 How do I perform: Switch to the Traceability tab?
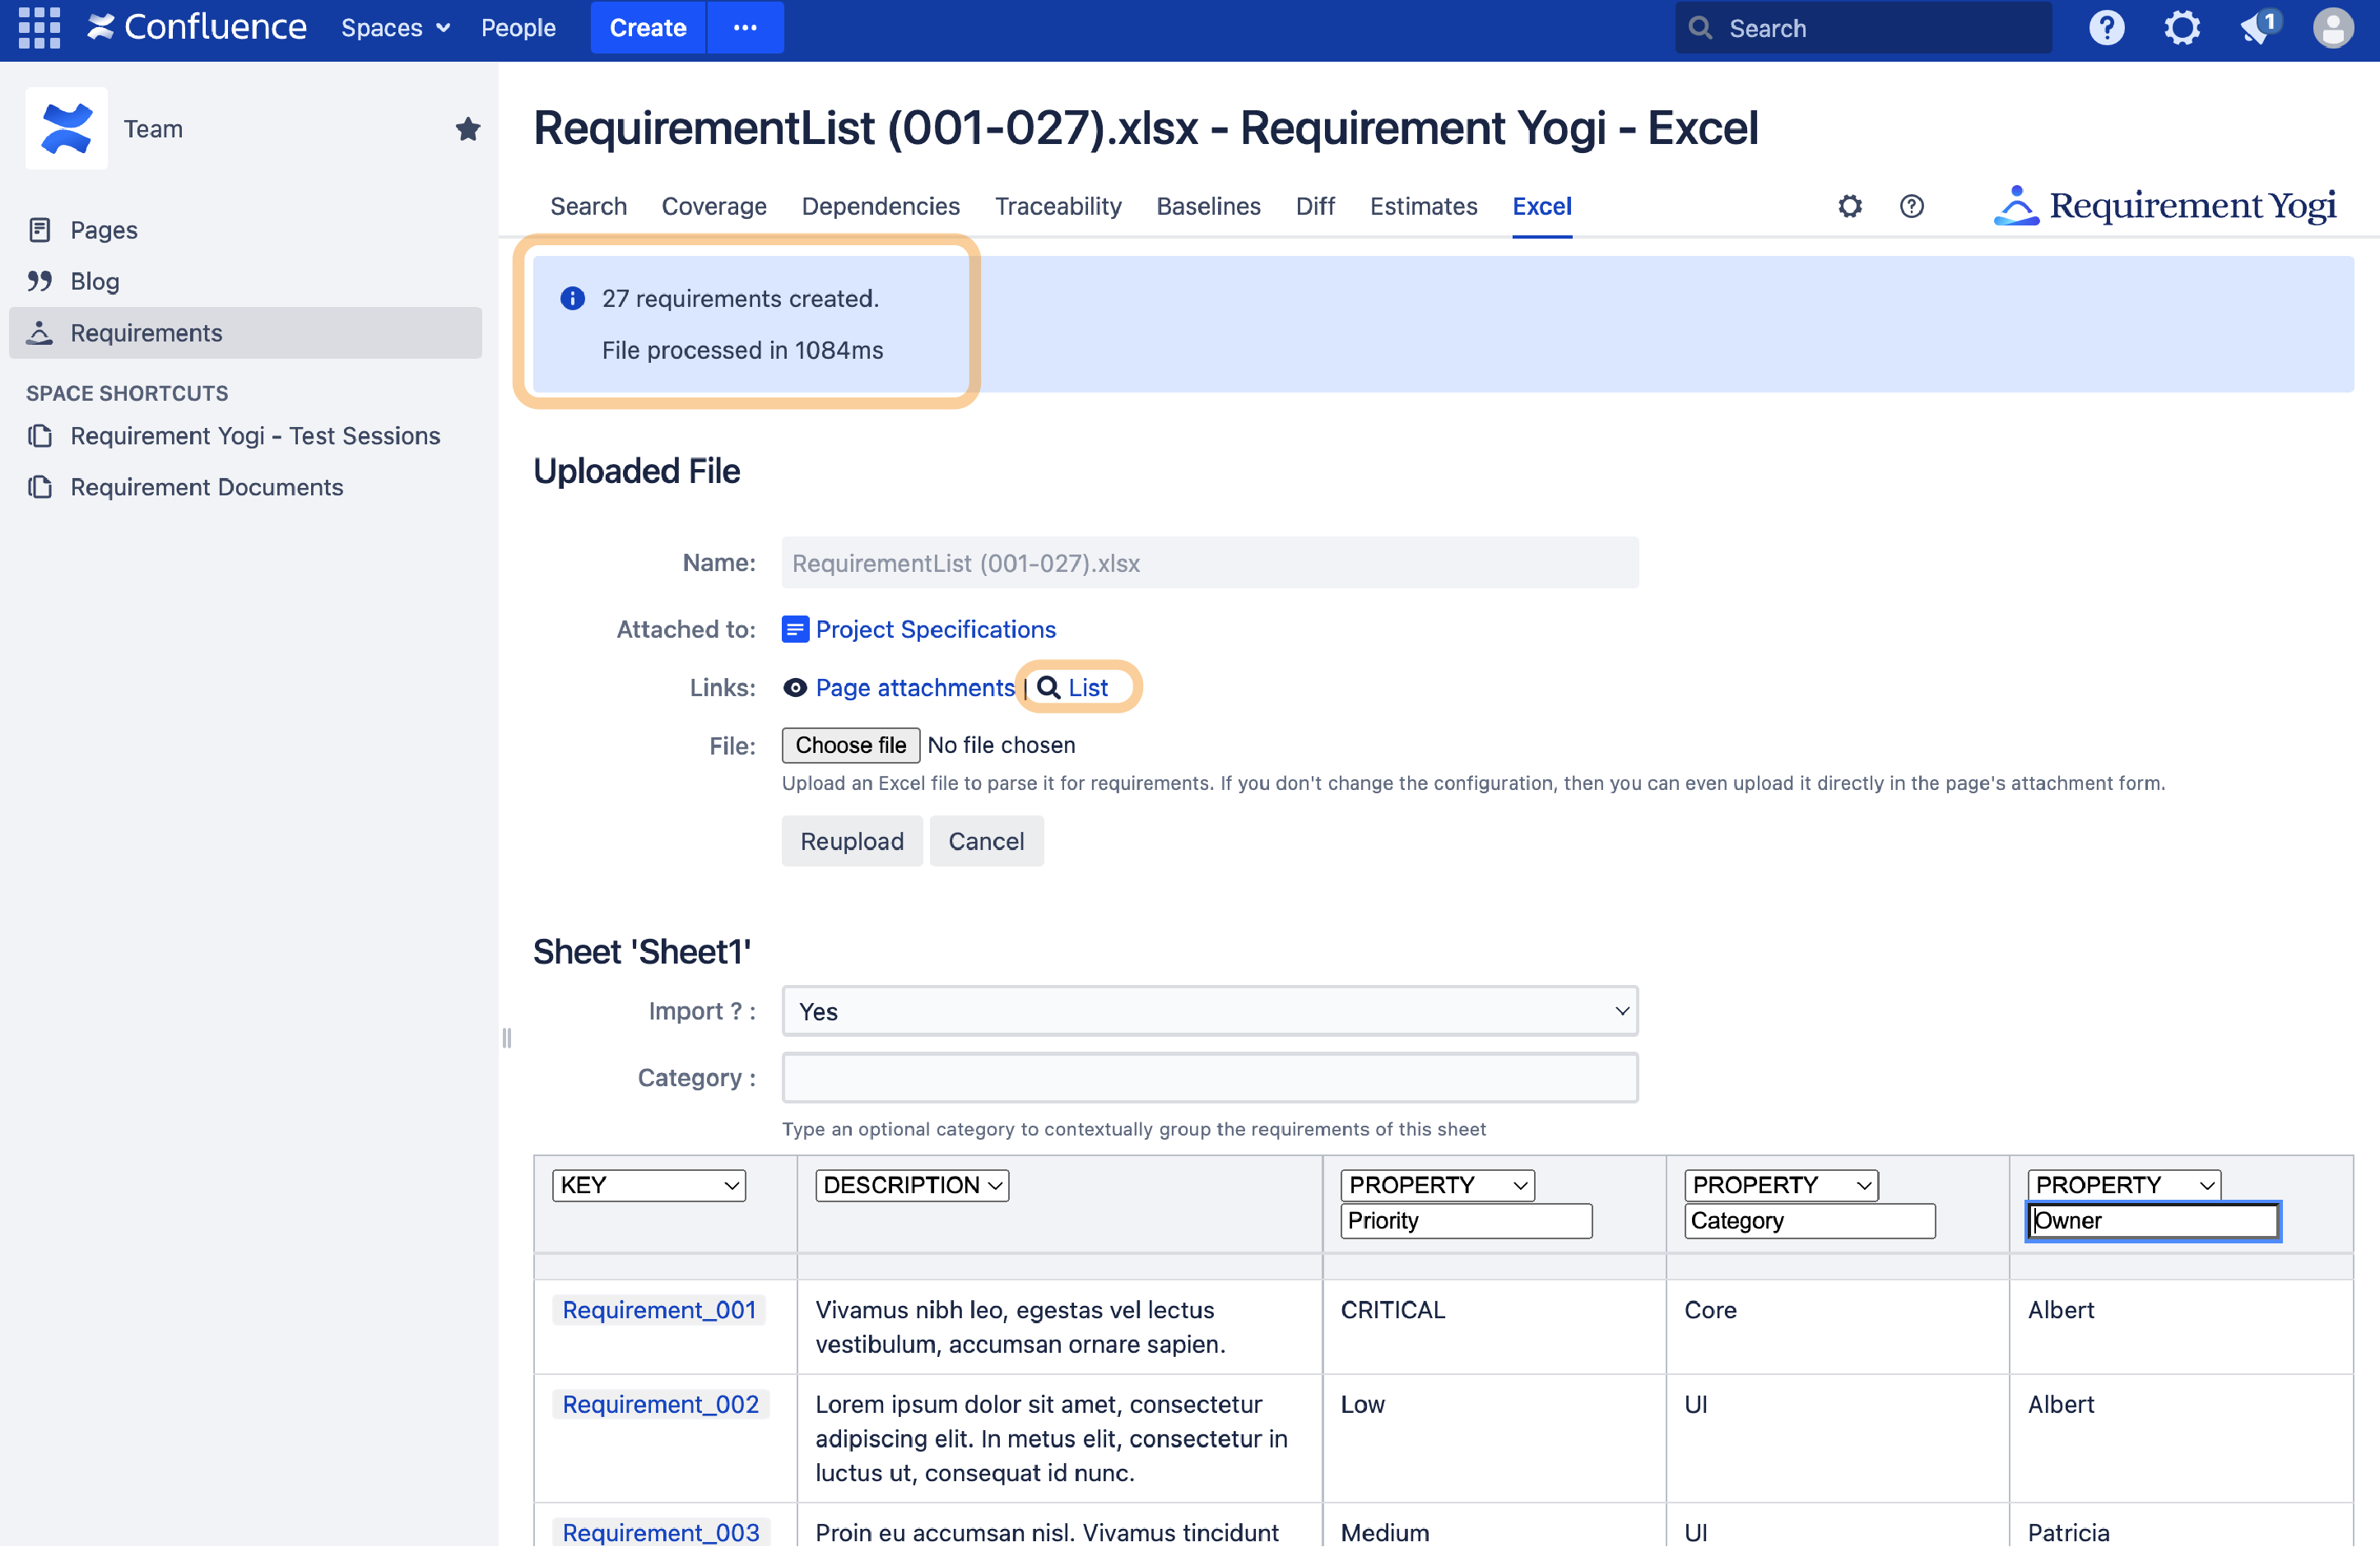1058,206
